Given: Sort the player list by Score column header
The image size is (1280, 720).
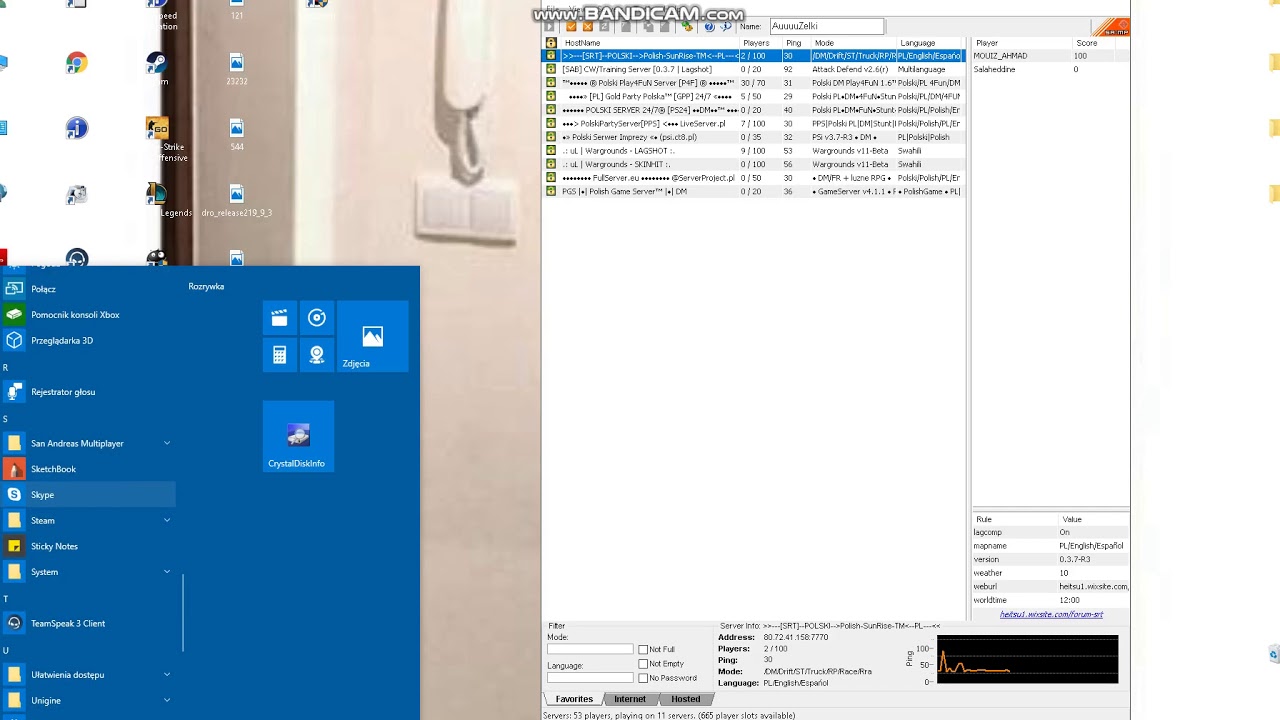Looking at the screenshot, I should (1099, 43).
